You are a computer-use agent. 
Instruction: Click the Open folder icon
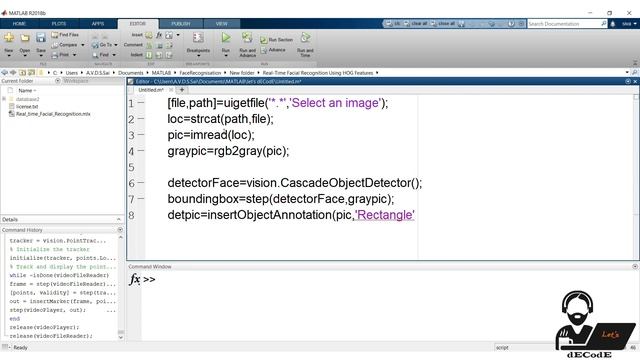pos(25,38)
